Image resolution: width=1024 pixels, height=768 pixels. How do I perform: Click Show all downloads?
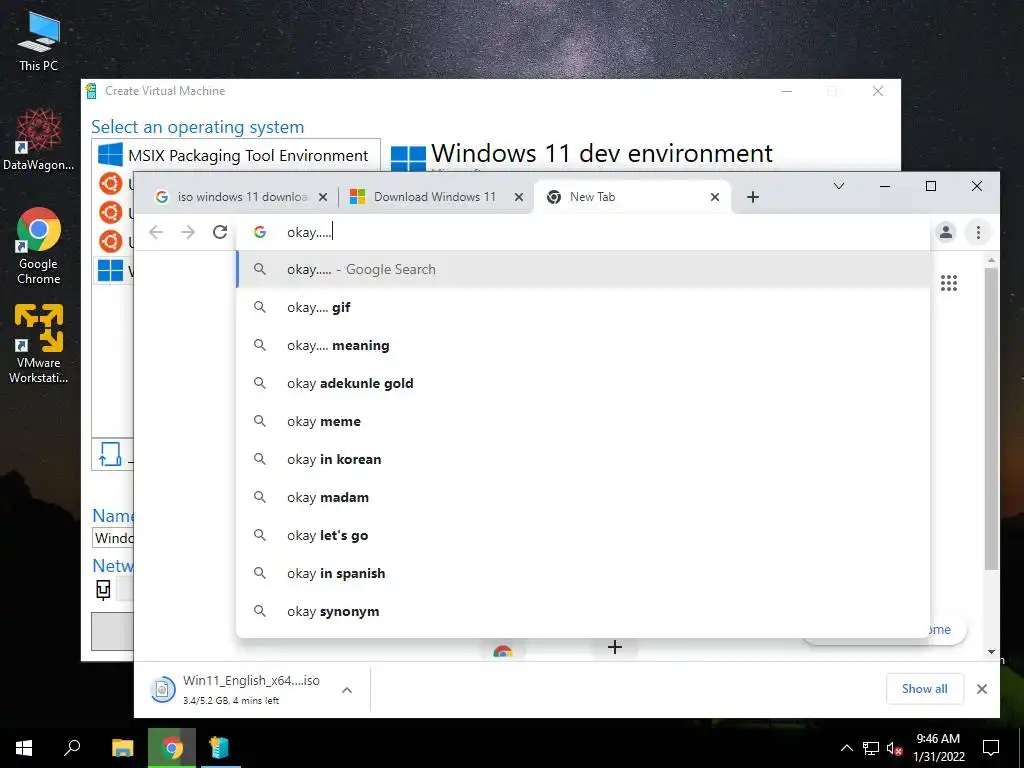[924, 688]
